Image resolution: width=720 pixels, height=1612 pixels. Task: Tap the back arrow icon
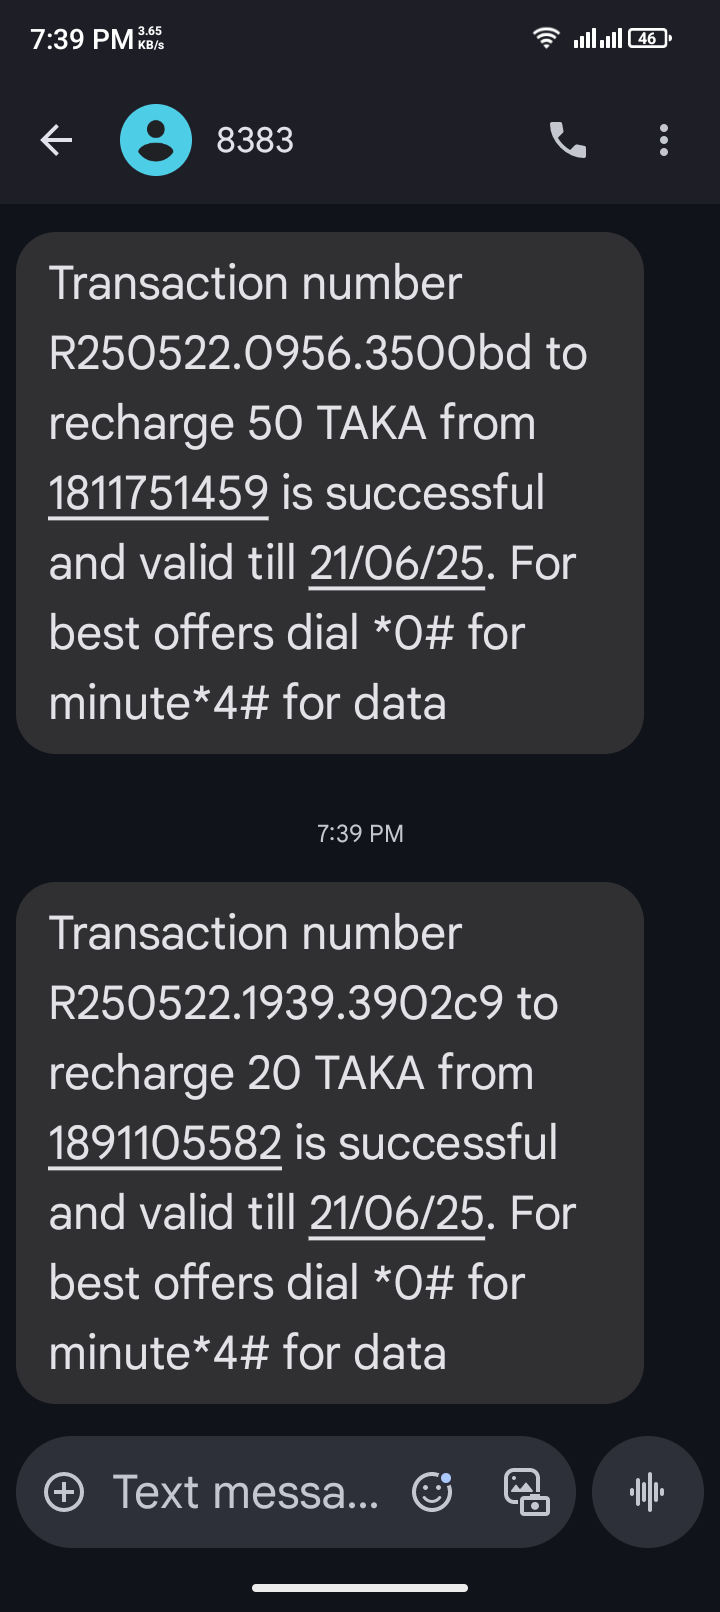tap(56, 140)
